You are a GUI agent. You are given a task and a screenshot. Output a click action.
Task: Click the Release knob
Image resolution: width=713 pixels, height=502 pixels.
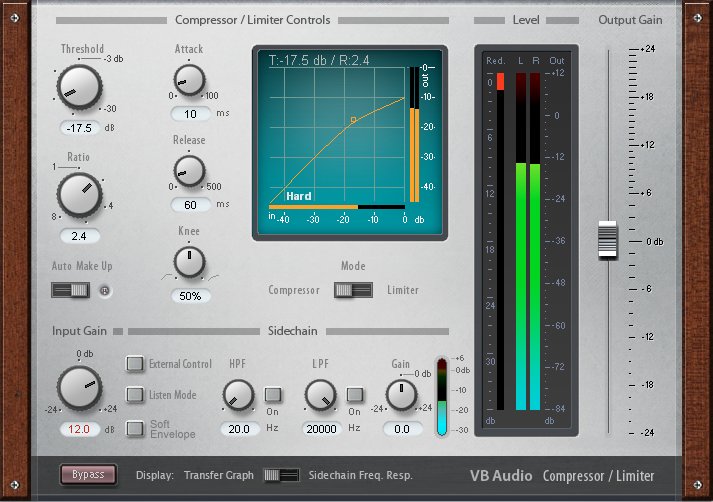(188, 171)
